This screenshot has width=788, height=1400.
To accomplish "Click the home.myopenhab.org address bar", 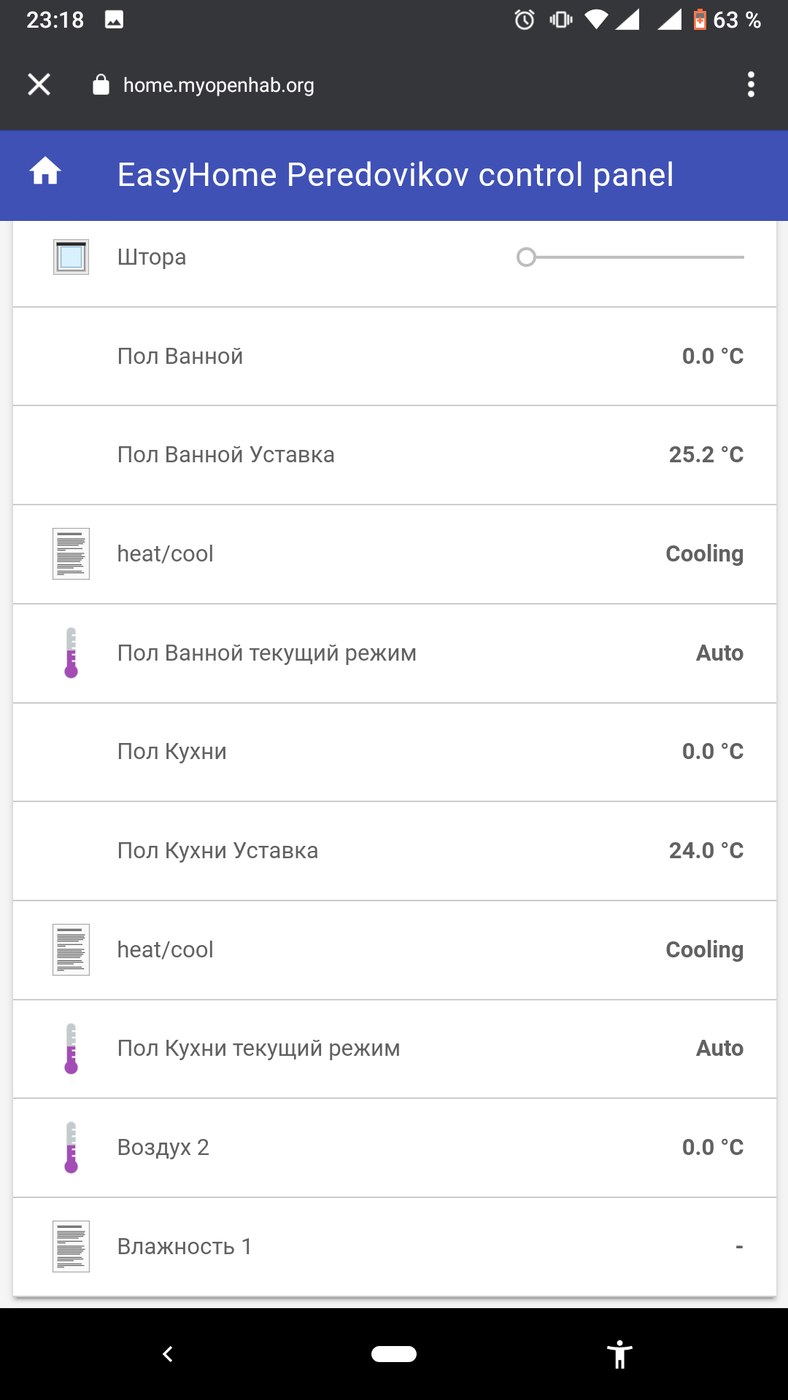I will 218,85.
